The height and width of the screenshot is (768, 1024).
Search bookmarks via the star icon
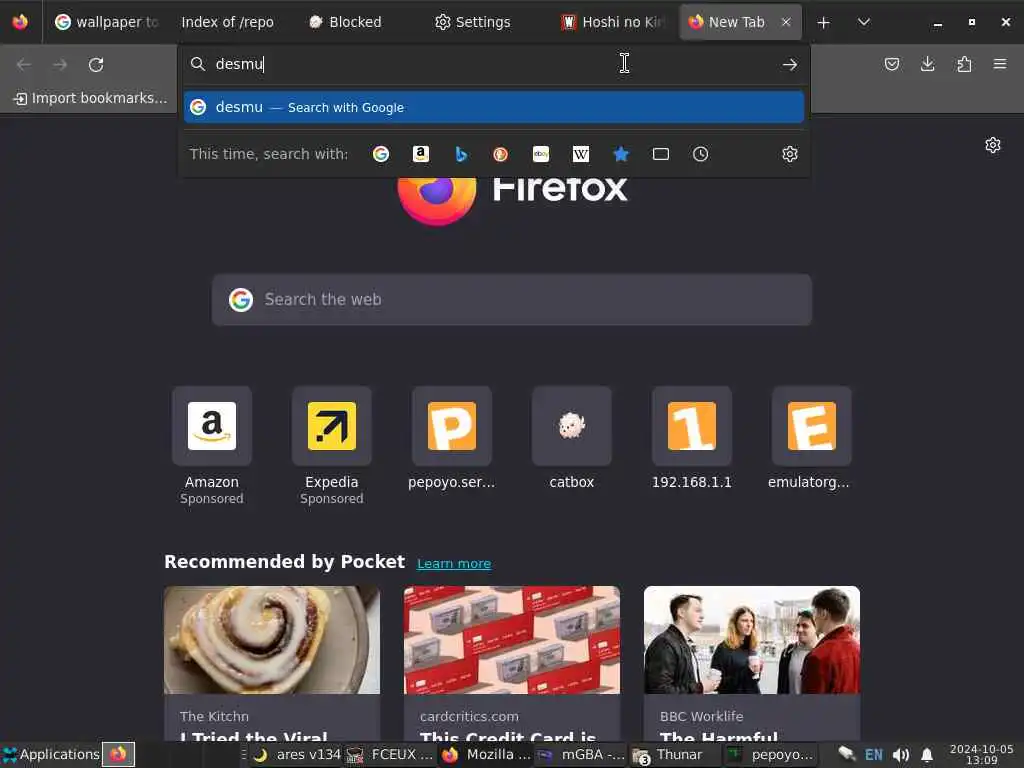coord(621,154)
